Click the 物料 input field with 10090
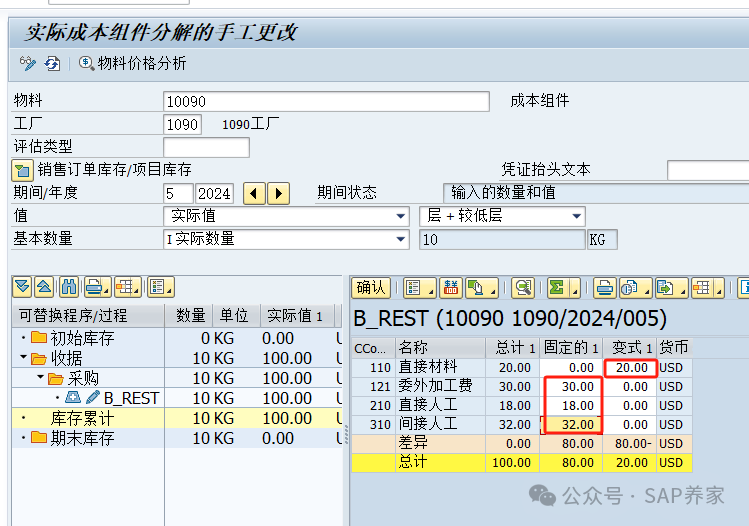The height and width of the screenshot is (526, 749). 326,101
